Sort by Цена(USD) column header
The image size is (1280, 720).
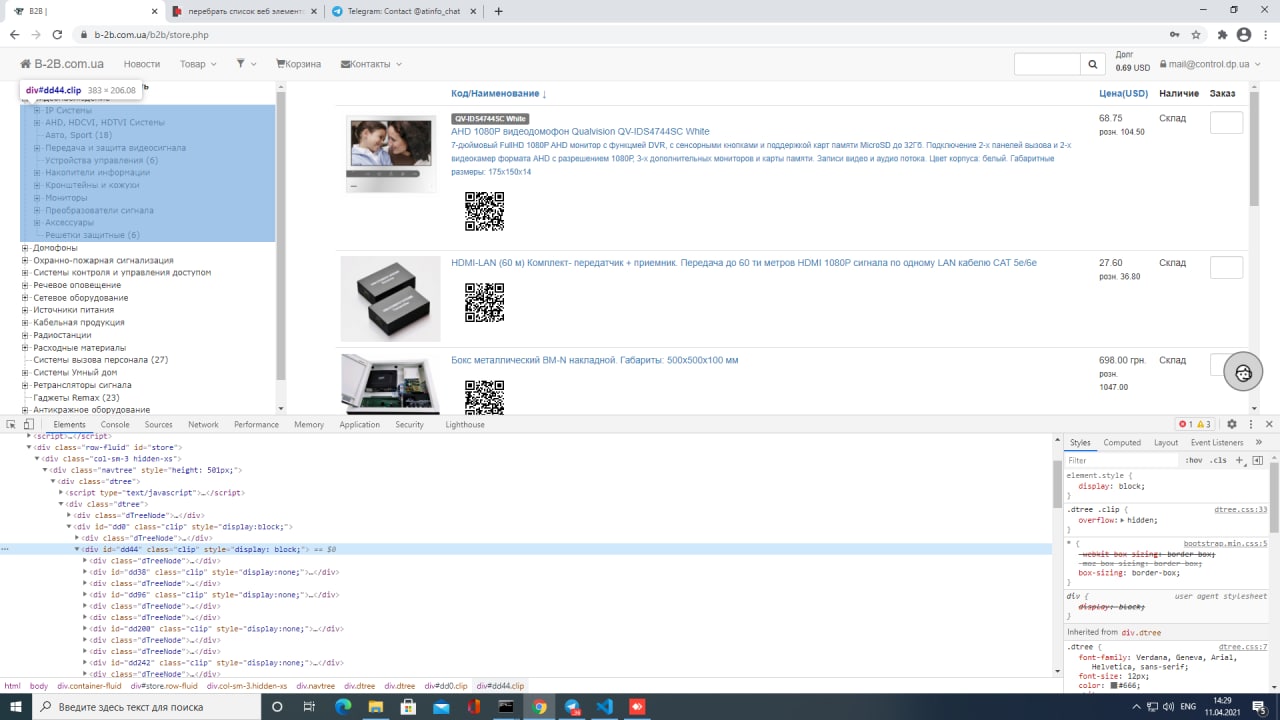(1123, 93)
